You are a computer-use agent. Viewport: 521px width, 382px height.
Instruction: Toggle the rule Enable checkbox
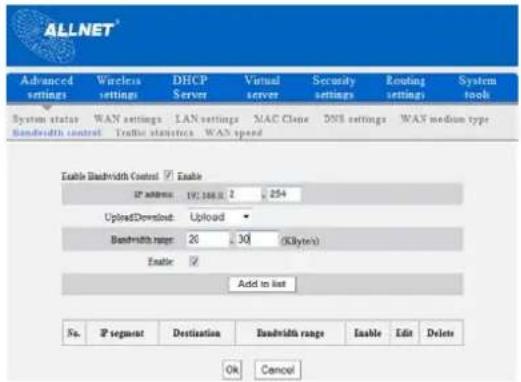point(194,261)
